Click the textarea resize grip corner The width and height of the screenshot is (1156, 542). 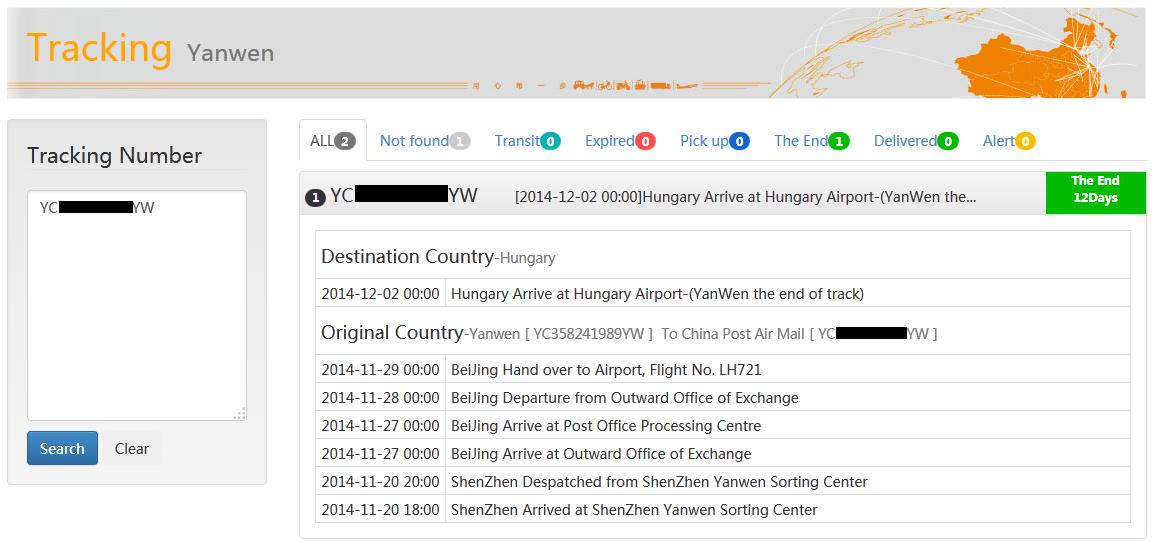click(240, 414)
